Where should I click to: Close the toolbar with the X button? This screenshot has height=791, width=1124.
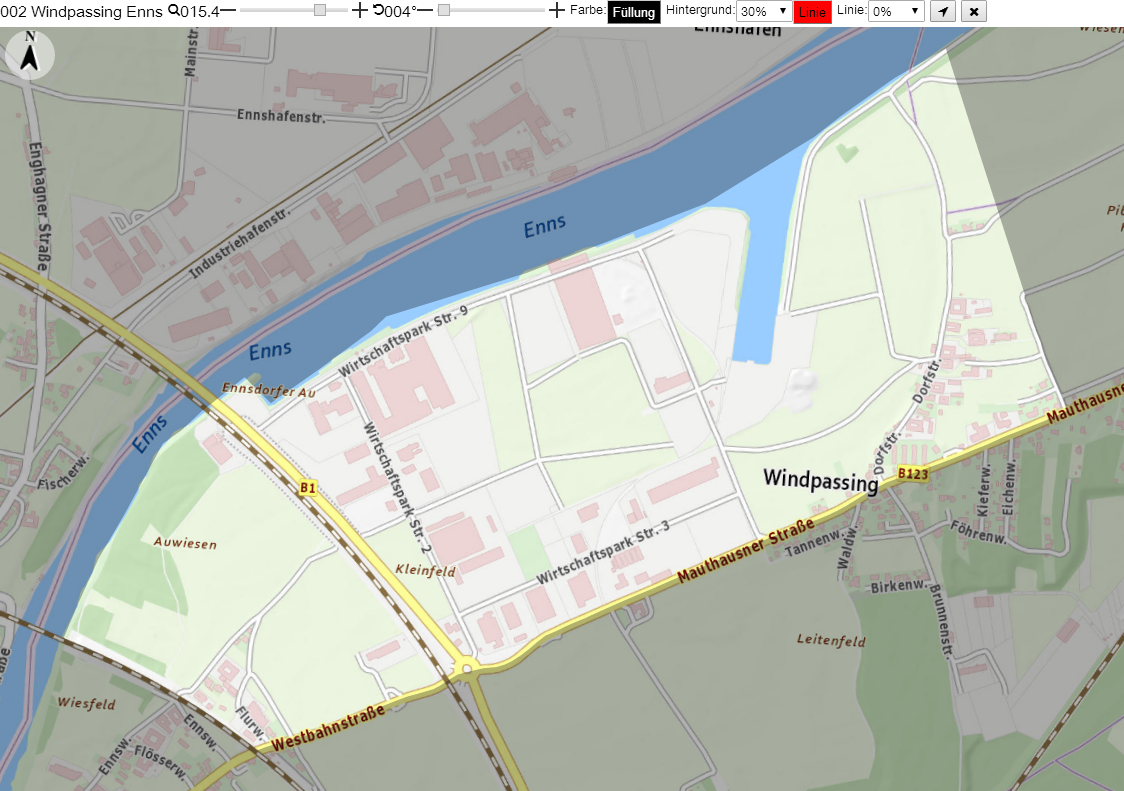point(973,11)
